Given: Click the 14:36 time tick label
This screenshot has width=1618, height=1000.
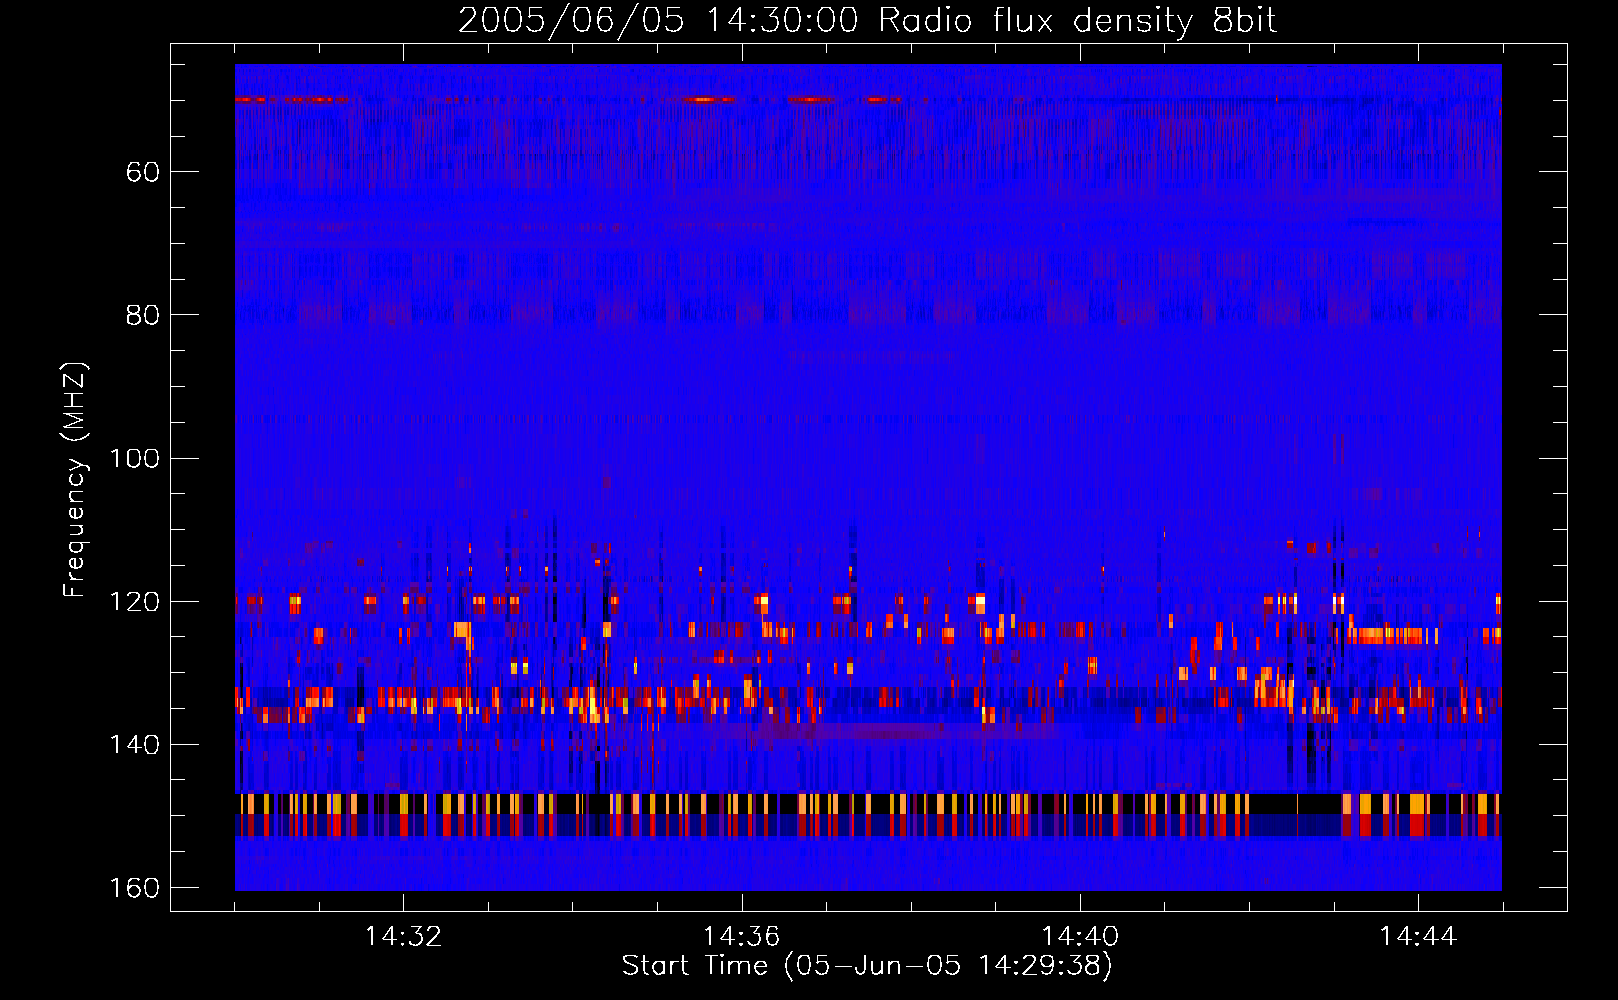Looking at the screenshot, I should (x=741, y=937).
